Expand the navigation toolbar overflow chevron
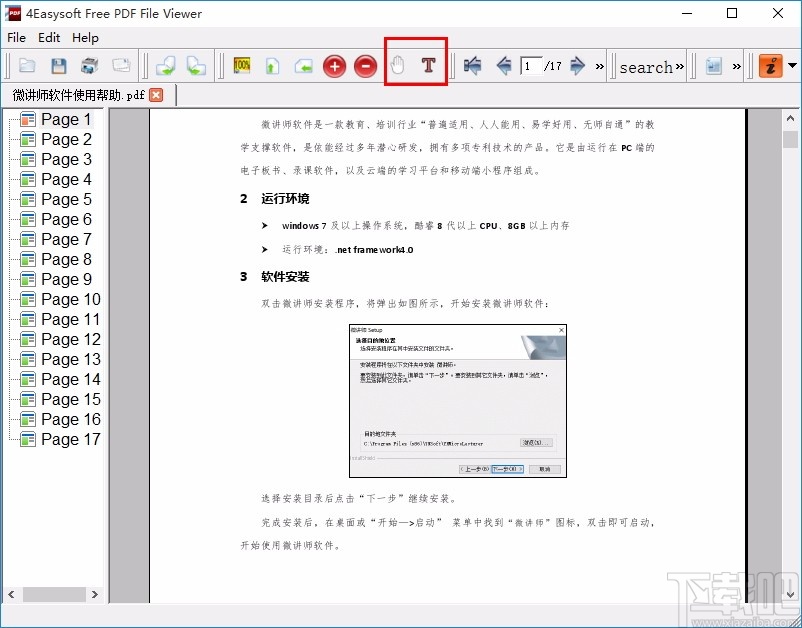The height and width of the screenshot is (628, 802). (x=598, y=64)
